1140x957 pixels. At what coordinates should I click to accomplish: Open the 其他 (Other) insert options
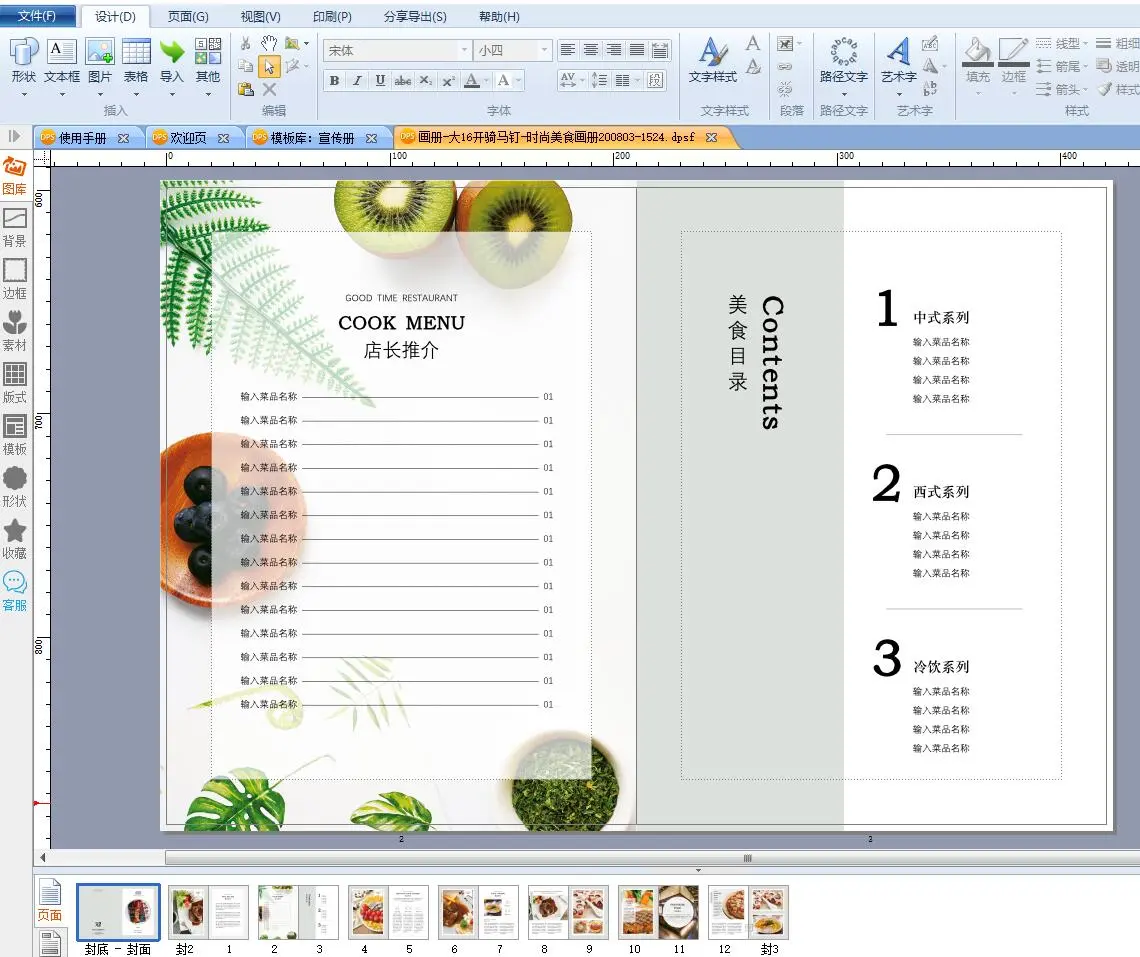(208, 65)
